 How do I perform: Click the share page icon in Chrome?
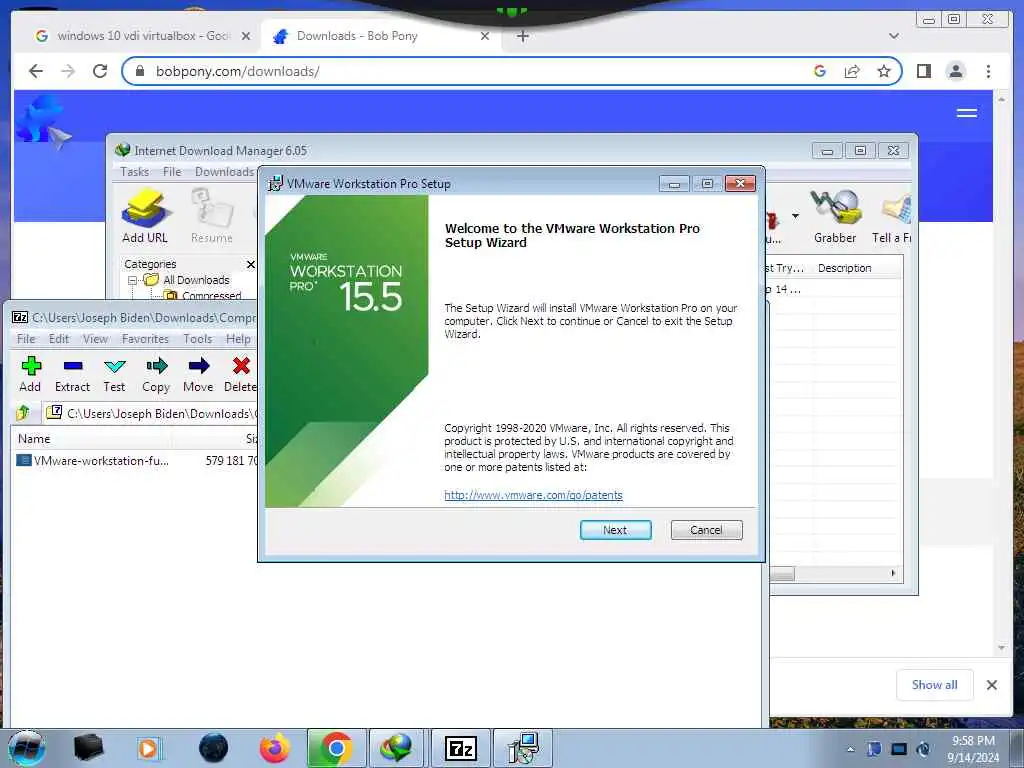[x=852, y=71]
